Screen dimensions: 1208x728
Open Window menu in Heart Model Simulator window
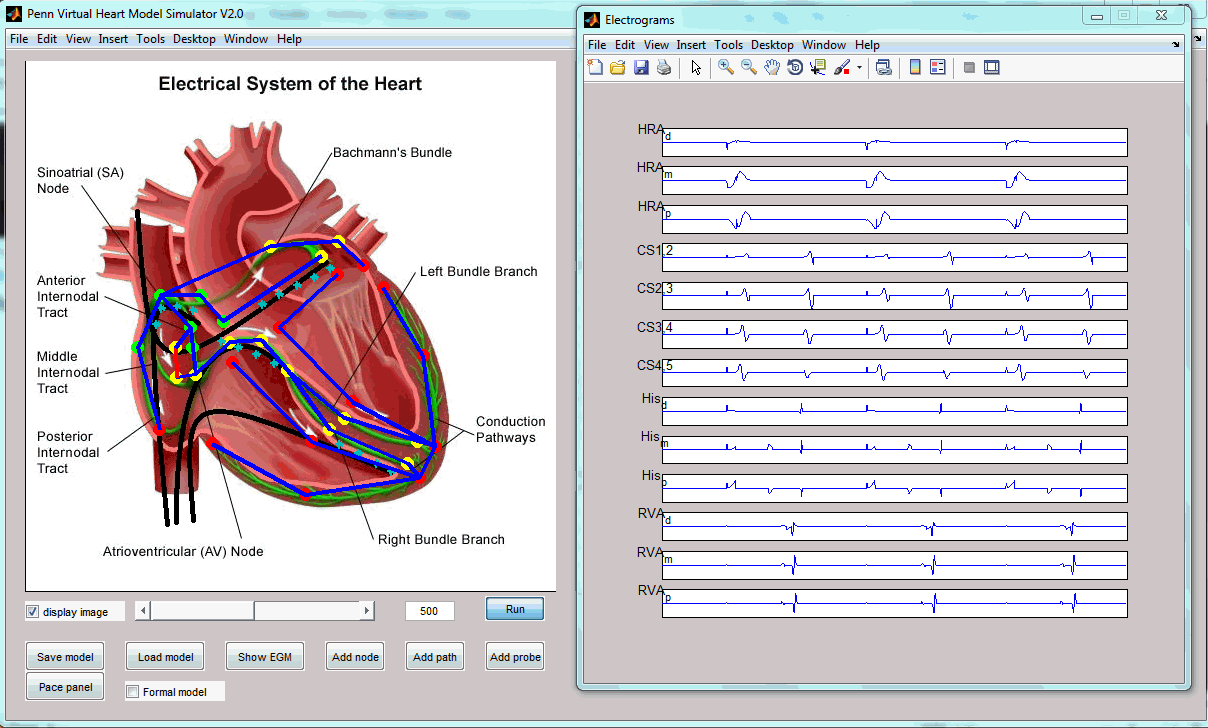coord(246,39)
